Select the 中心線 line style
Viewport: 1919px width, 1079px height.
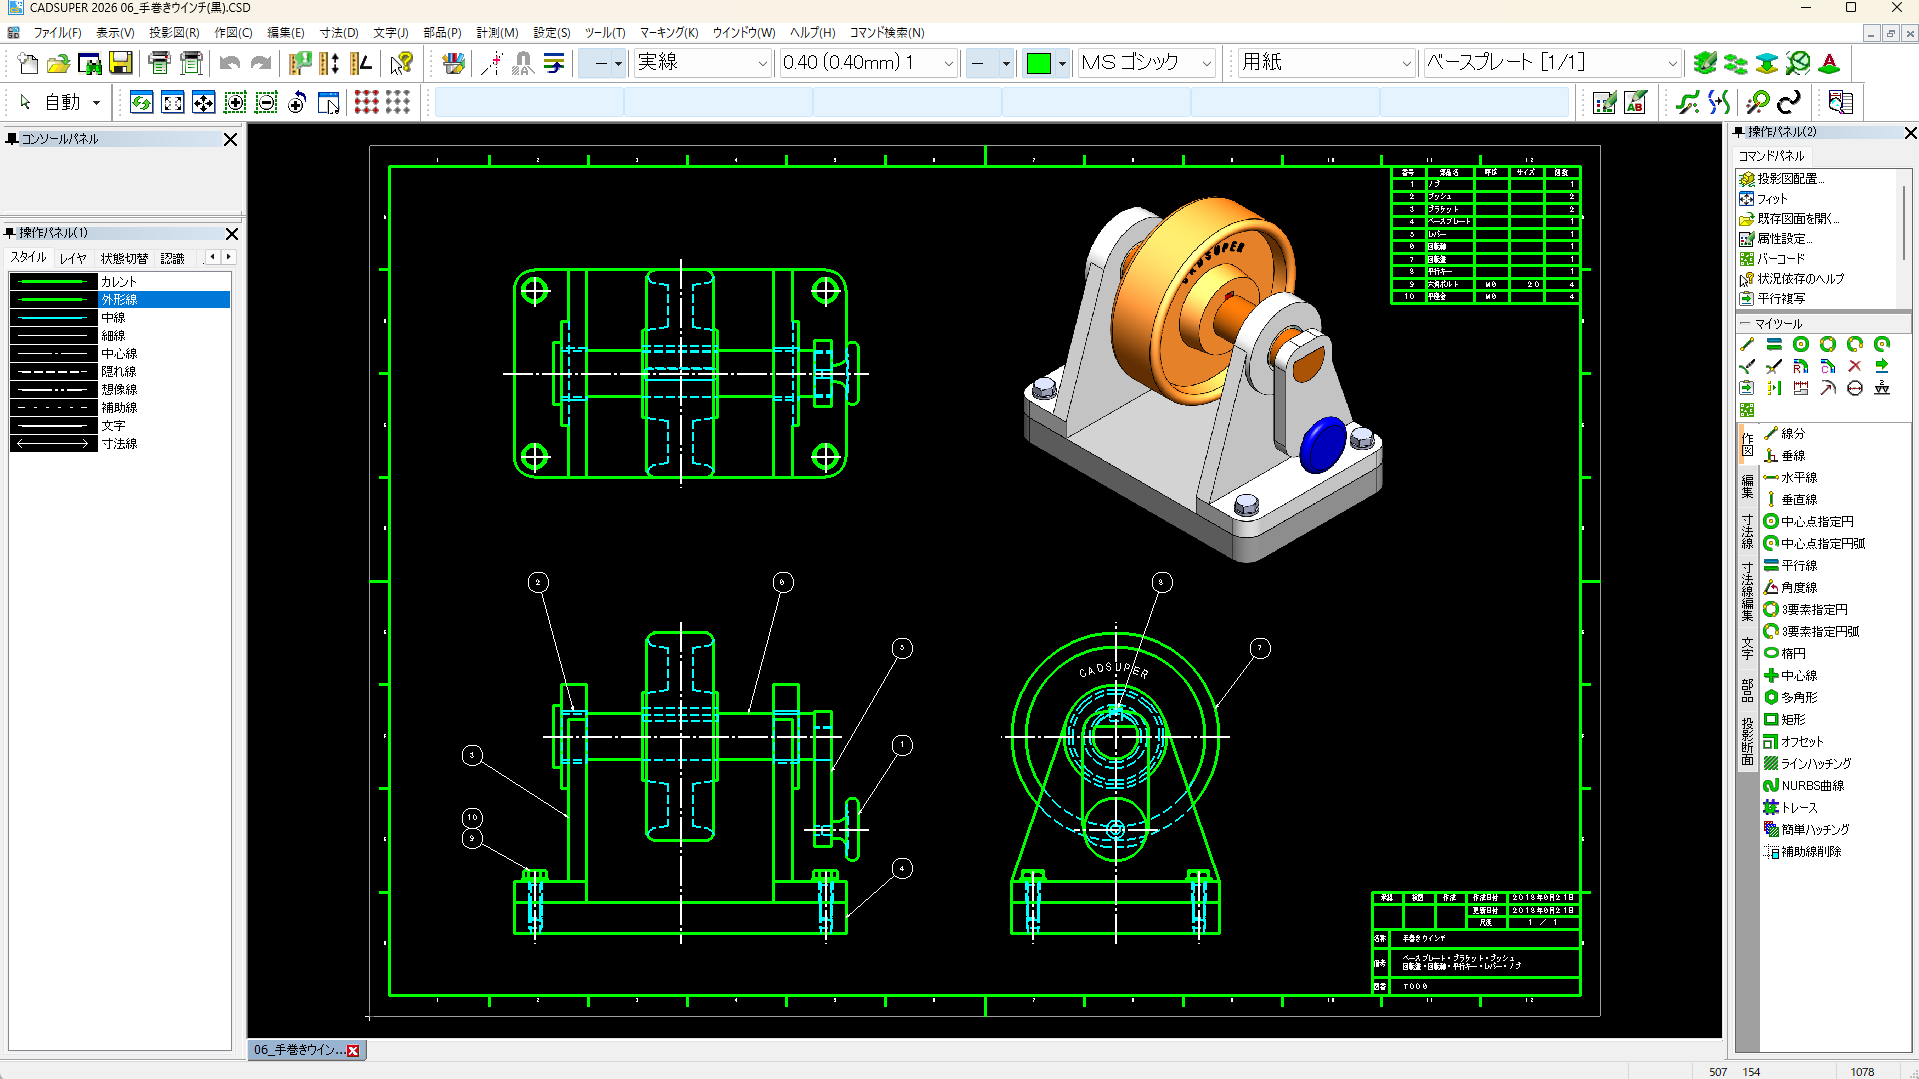[120, 353]
